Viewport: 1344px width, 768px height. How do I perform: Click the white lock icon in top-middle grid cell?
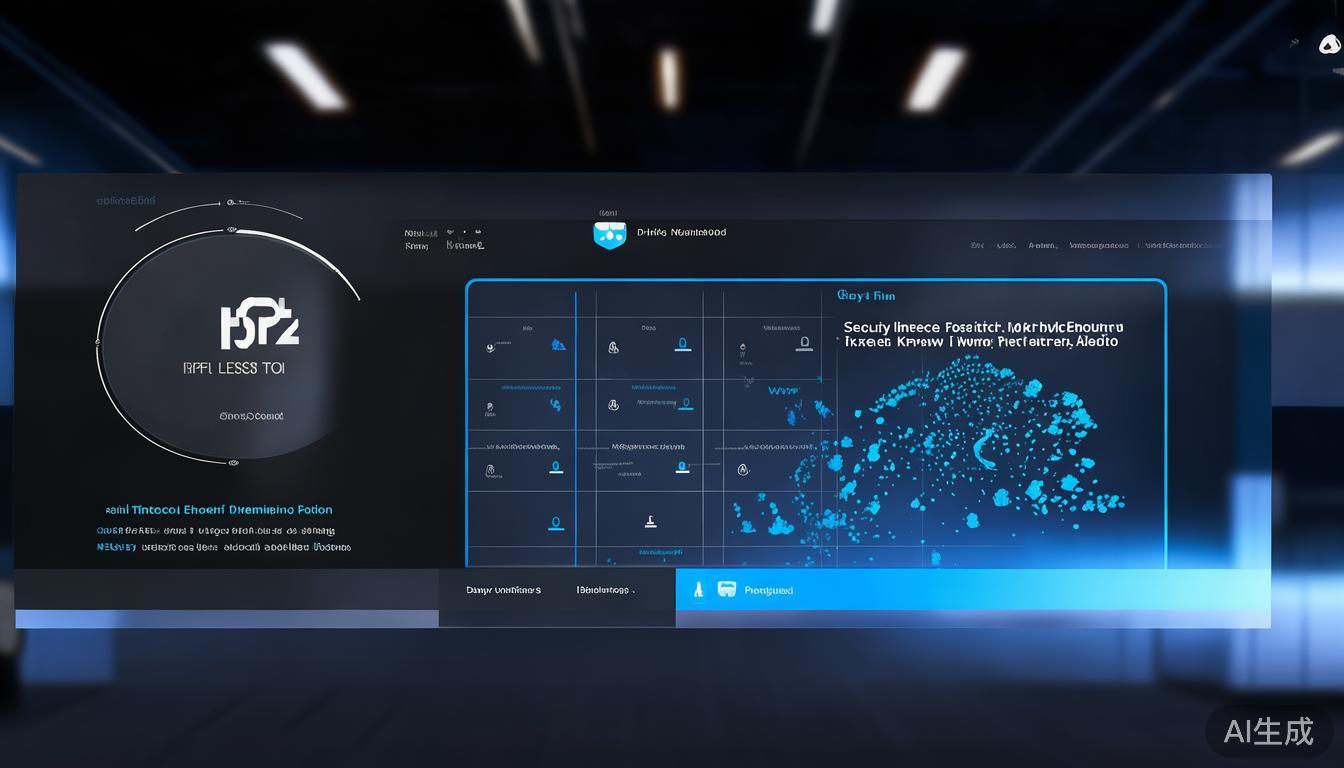point(613,347)
